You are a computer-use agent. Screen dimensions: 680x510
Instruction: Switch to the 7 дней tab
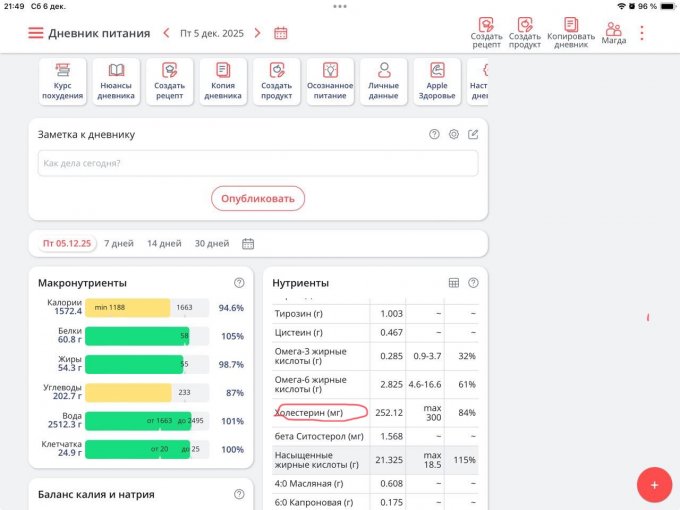[x=119, y=243]
